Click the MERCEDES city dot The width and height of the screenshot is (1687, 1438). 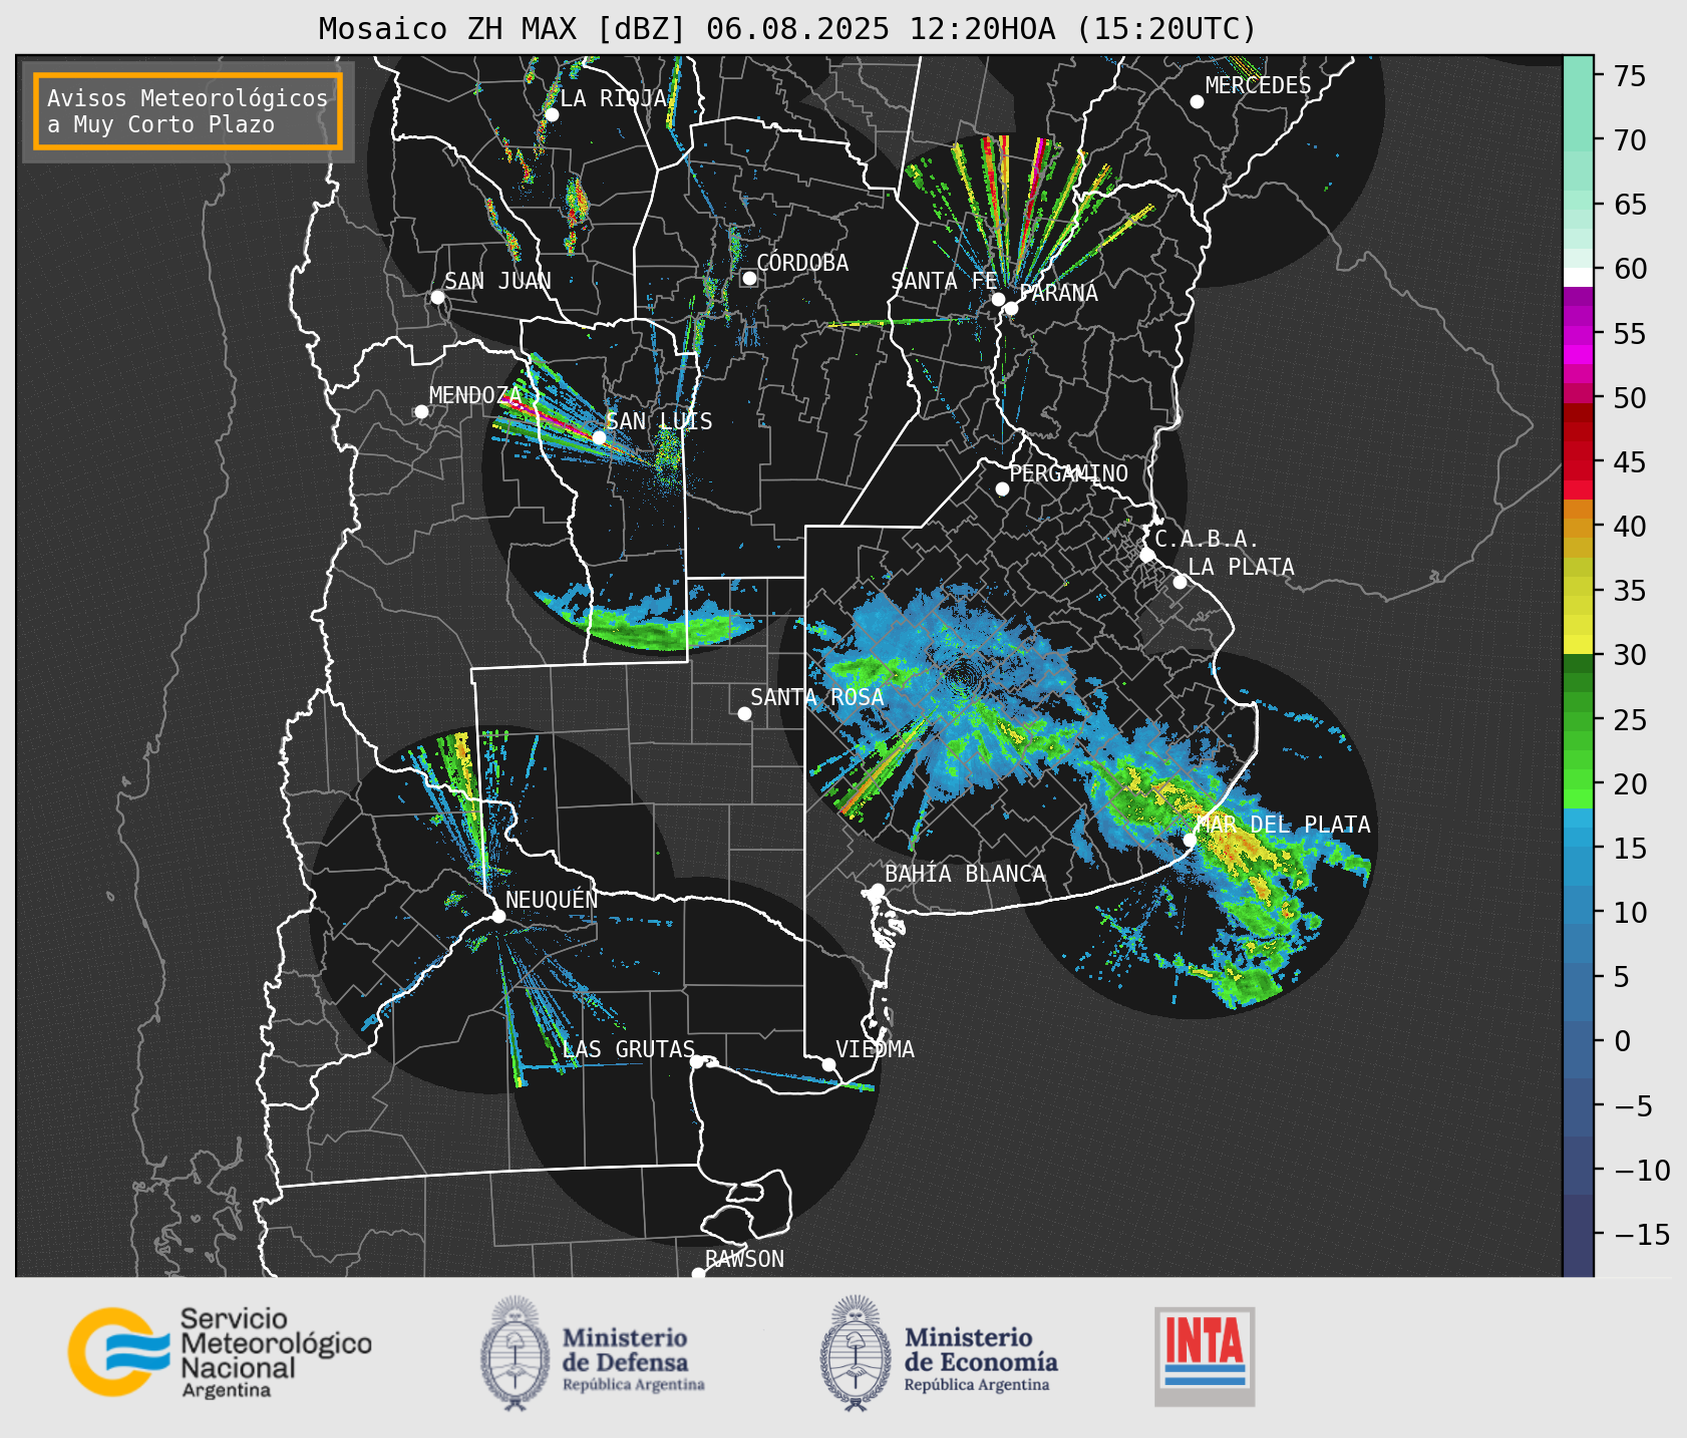tap(1197, 102)
